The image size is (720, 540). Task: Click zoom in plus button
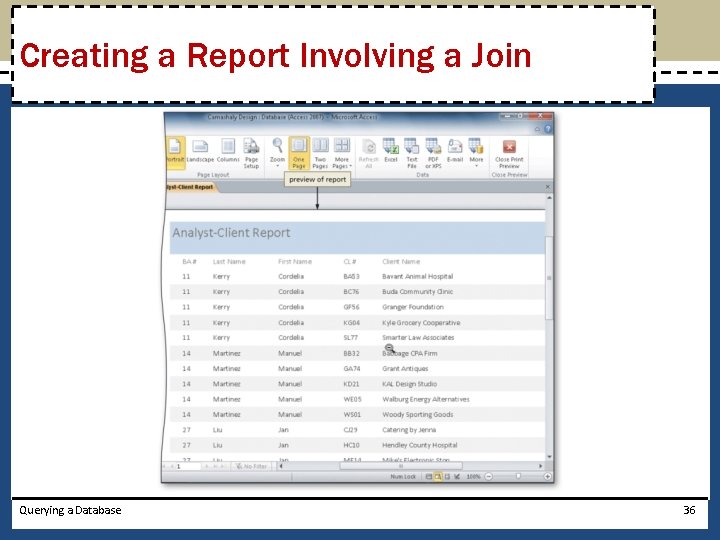[x=547, y=477]
